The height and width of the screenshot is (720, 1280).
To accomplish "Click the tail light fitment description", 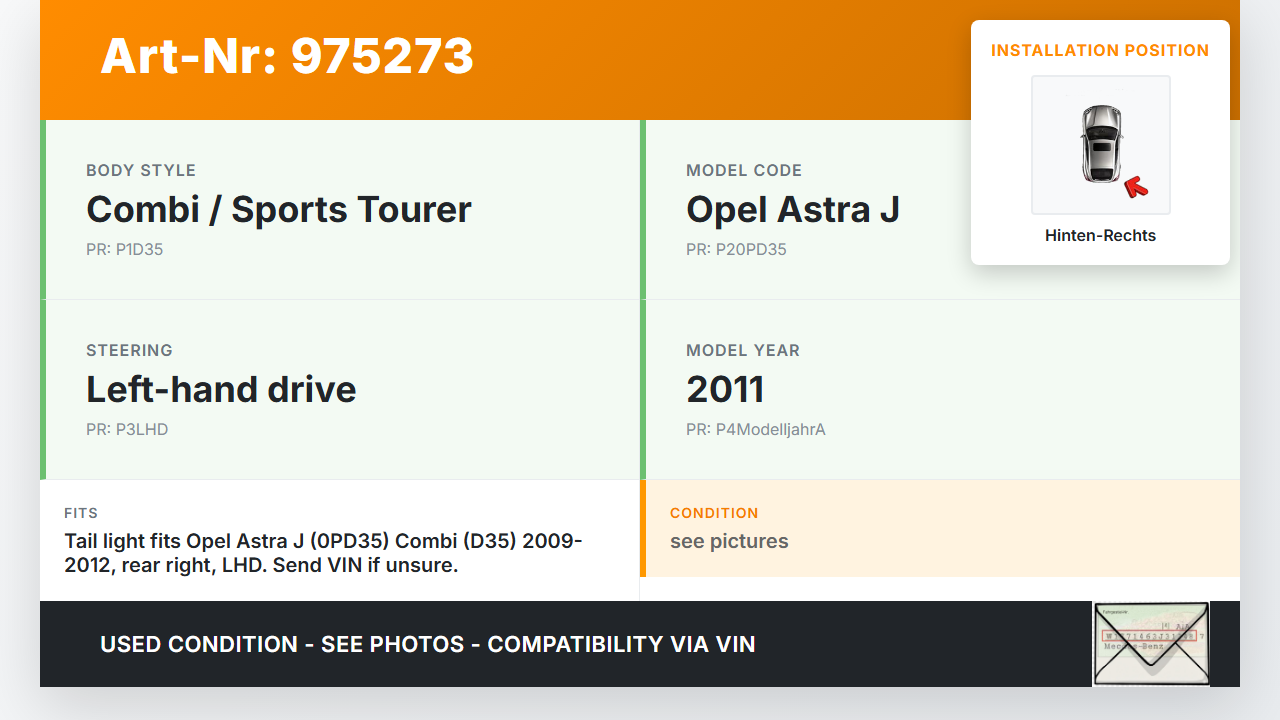I will tap(323, 553).
